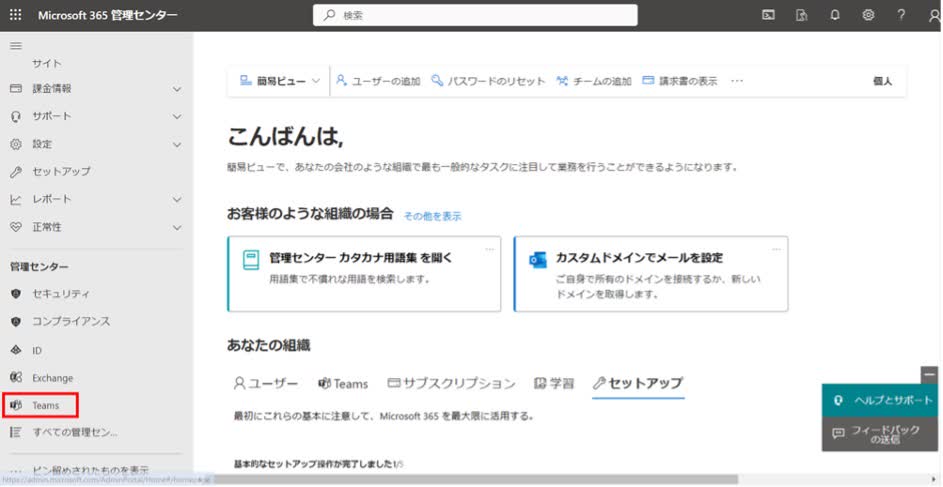Open ヘルプとサポート button
Viewport: 943px width, 487px height.
click(x=880, y=400)
